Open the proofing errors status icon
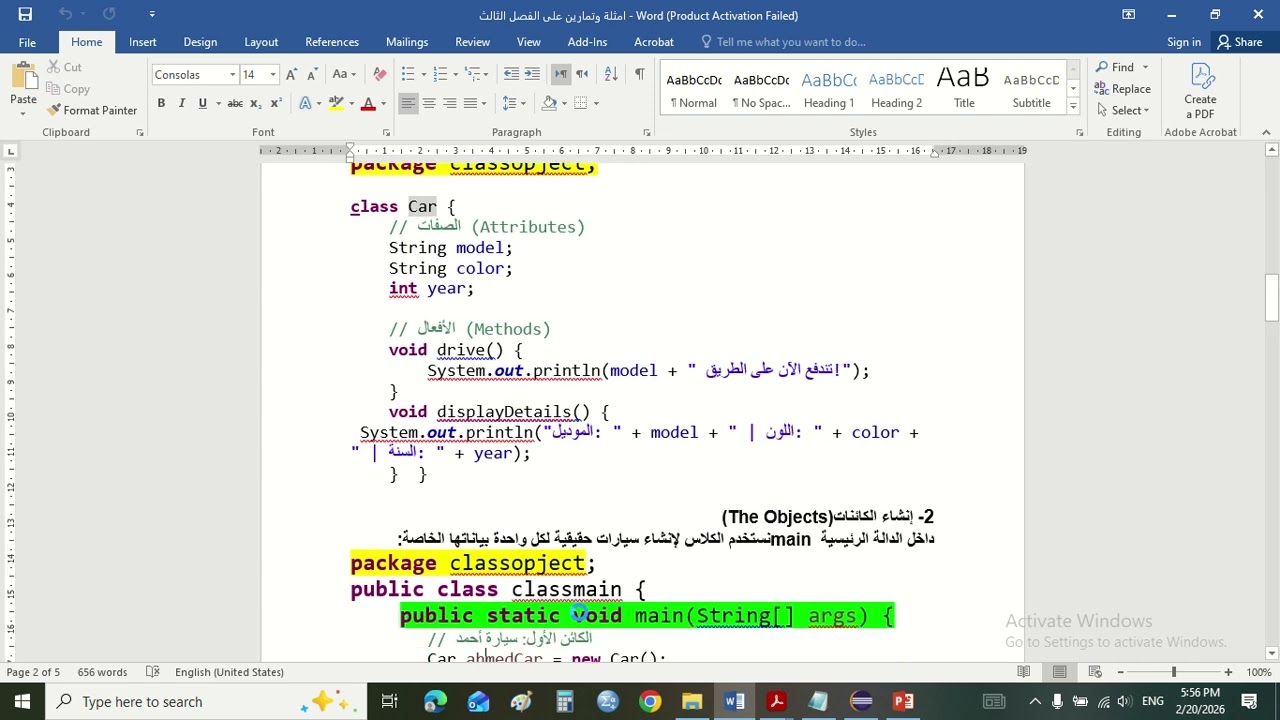 (153, 672)
